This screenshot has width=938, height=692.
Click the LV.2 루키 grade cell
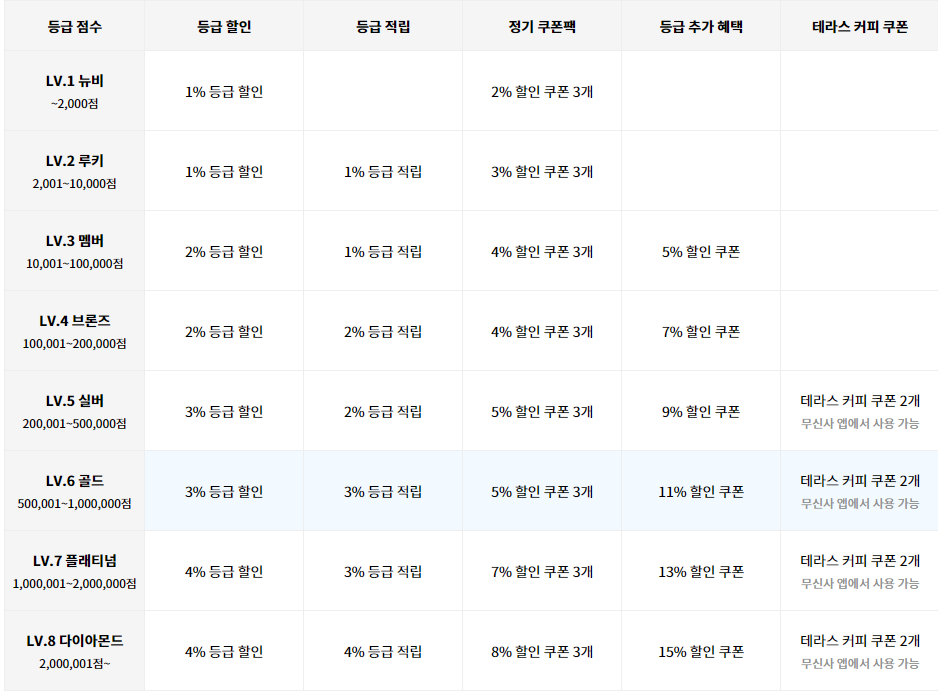pos(74,171)
